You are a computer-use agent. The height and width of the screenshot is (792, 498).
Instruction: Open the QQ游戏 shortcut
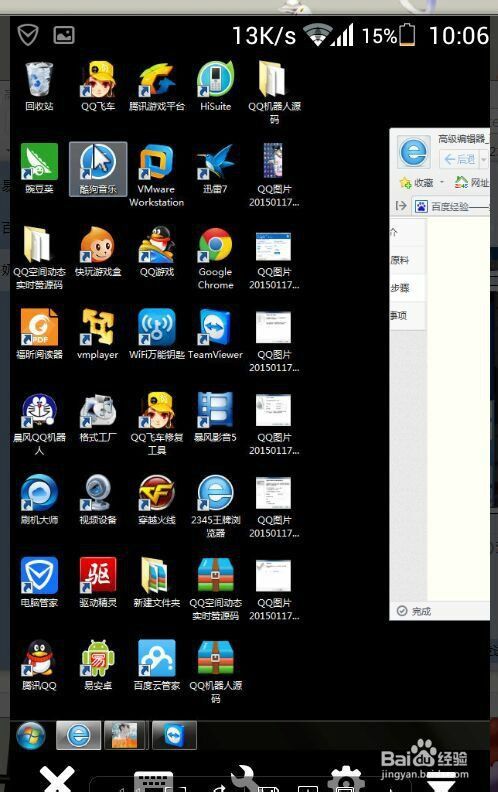click(x=157, y=252)
